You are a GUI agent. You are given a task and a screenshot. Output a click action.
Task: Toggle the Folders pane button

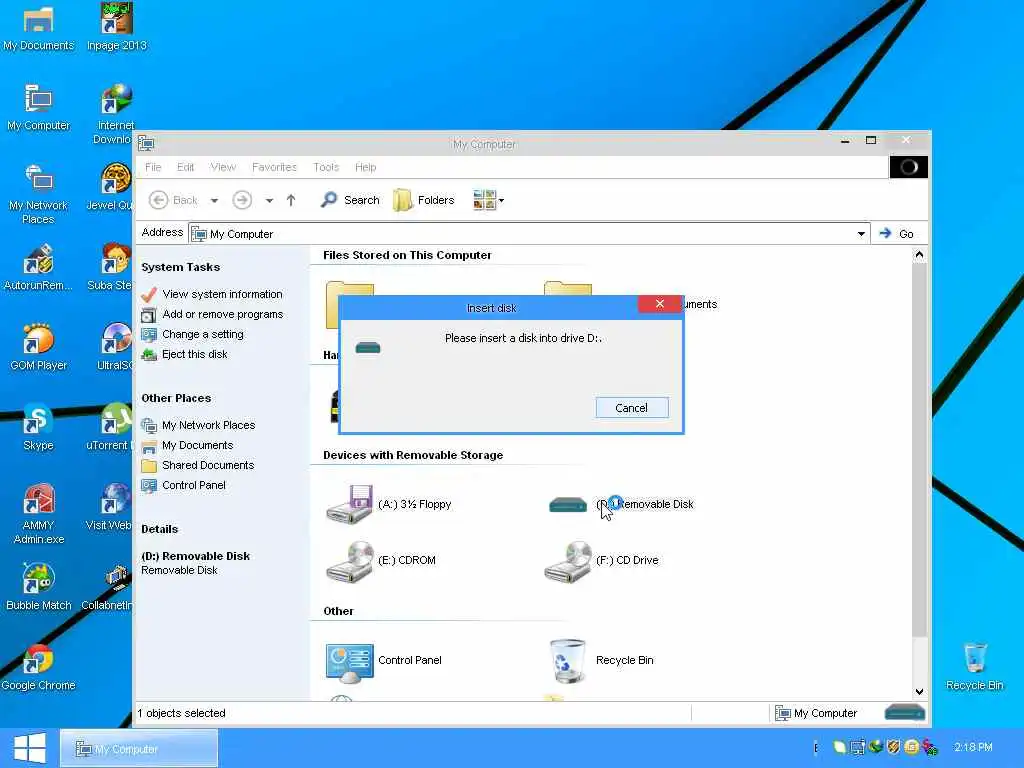click(x=424, y=200)
